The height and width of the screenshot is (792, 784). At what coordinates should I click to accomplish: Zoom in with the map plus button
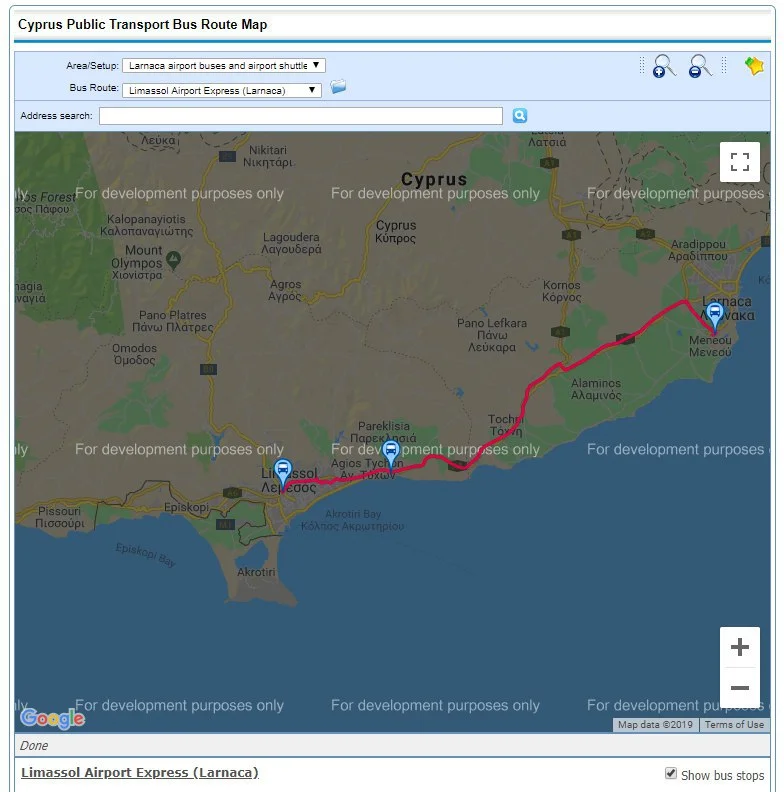click(739, 647)
